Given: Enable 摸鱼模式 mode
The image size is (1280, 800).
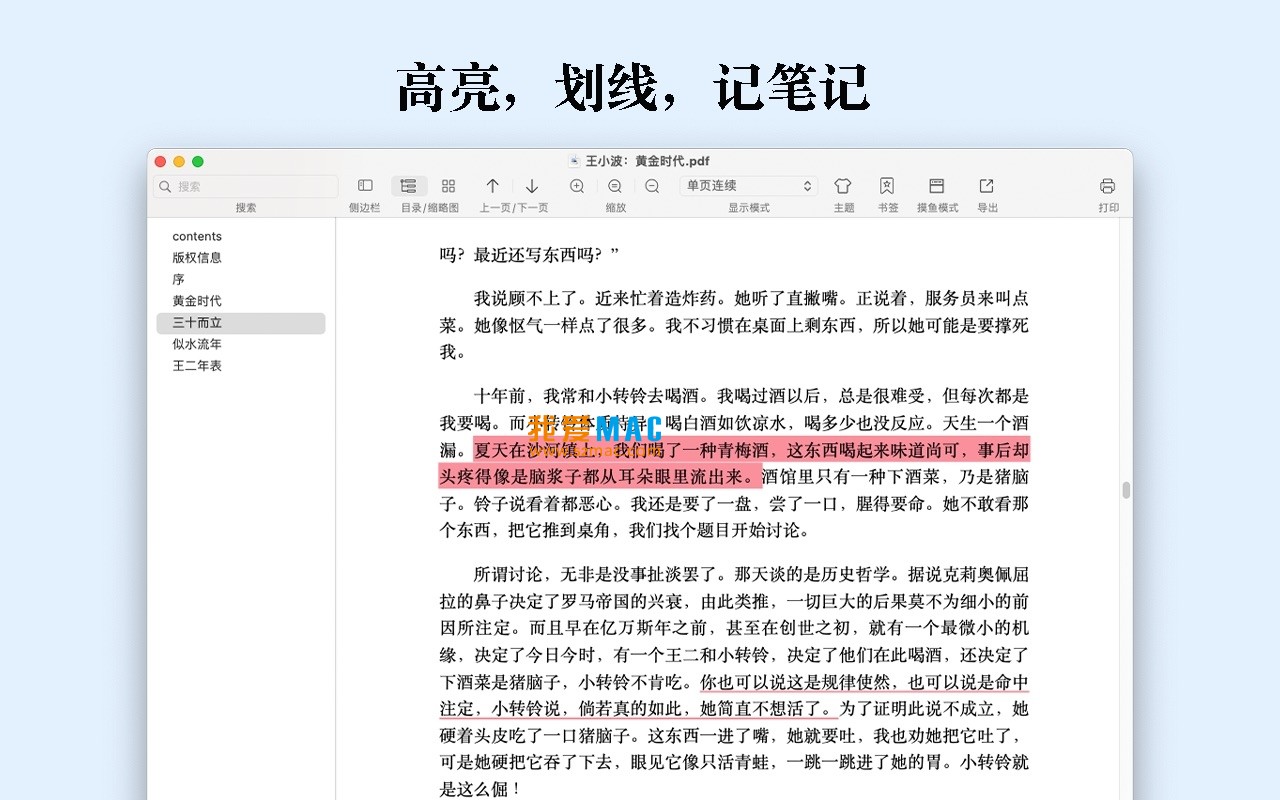Looking at the screenshot, I should pyautogui.click(x=936, y=185).
